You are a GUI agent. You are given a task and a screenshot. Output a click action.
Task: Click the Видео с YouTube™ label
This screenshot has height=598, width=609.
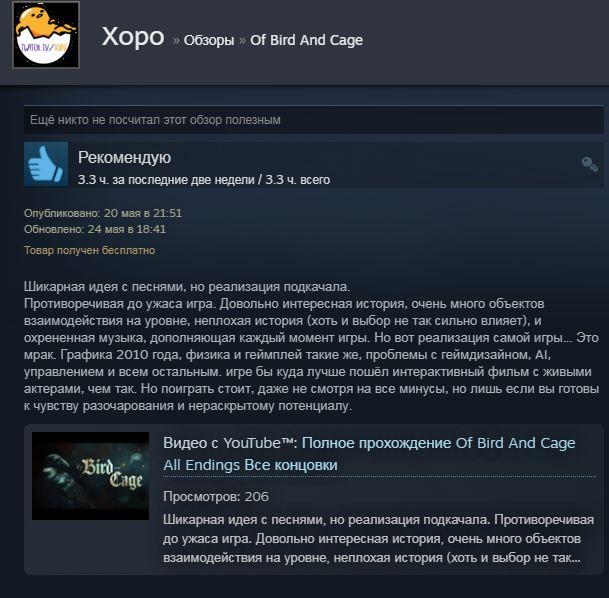(230, 443)
